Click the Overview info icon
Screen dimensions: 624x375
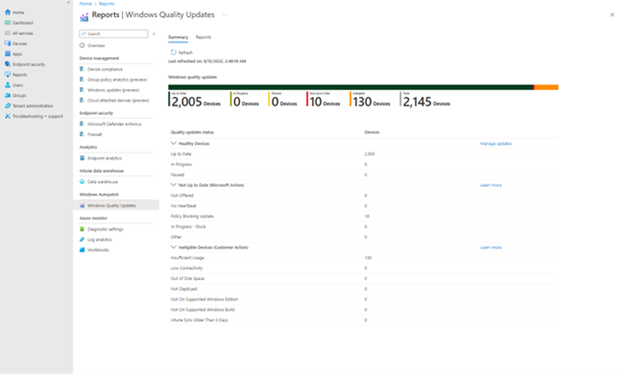pyautogui.click(x=82, y=45)
